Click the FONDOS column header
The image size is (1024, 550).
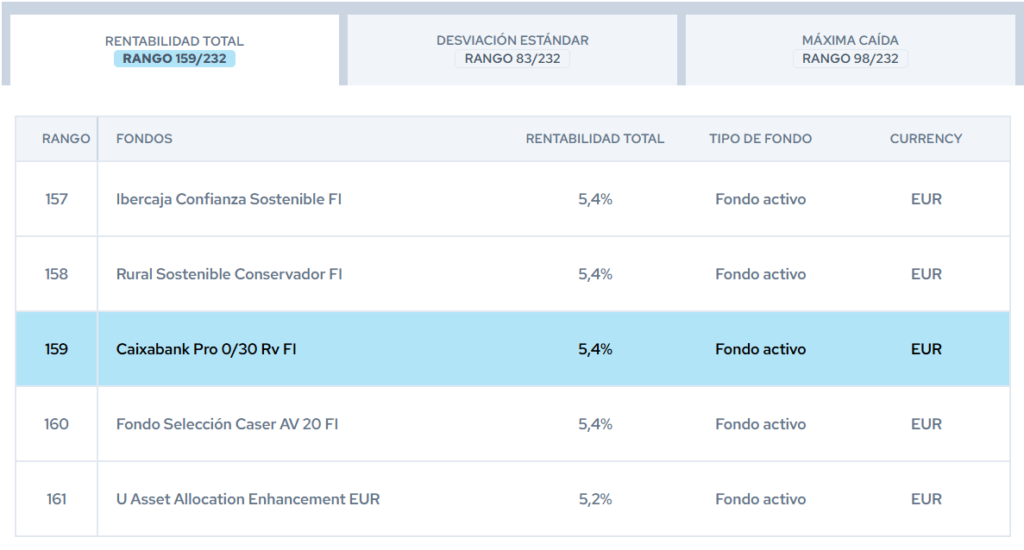tap(144, 138)
